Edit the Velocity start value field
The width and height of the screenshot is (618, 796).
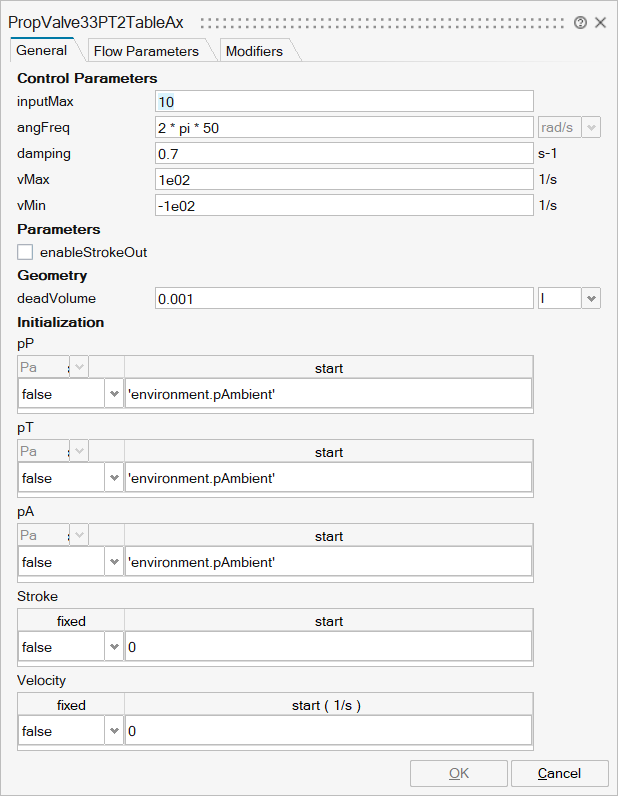click(328, 731)
